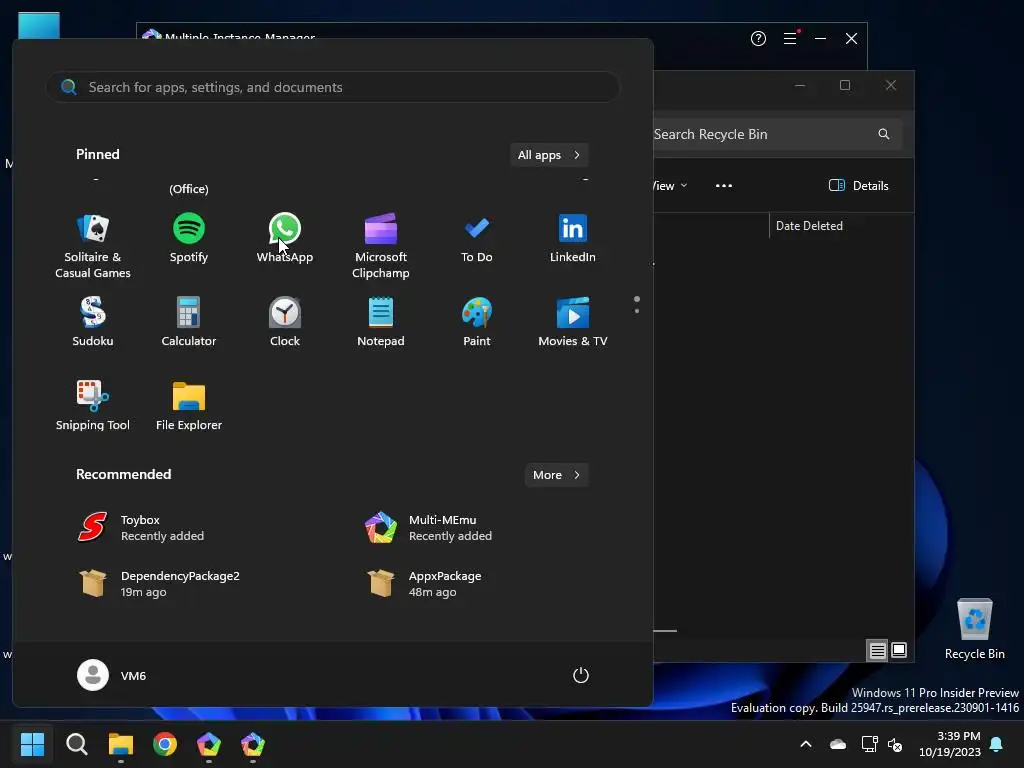This screenshot has width=1024, height=768.
Task: Open File Explorer on taskbar
Action: 121,744
